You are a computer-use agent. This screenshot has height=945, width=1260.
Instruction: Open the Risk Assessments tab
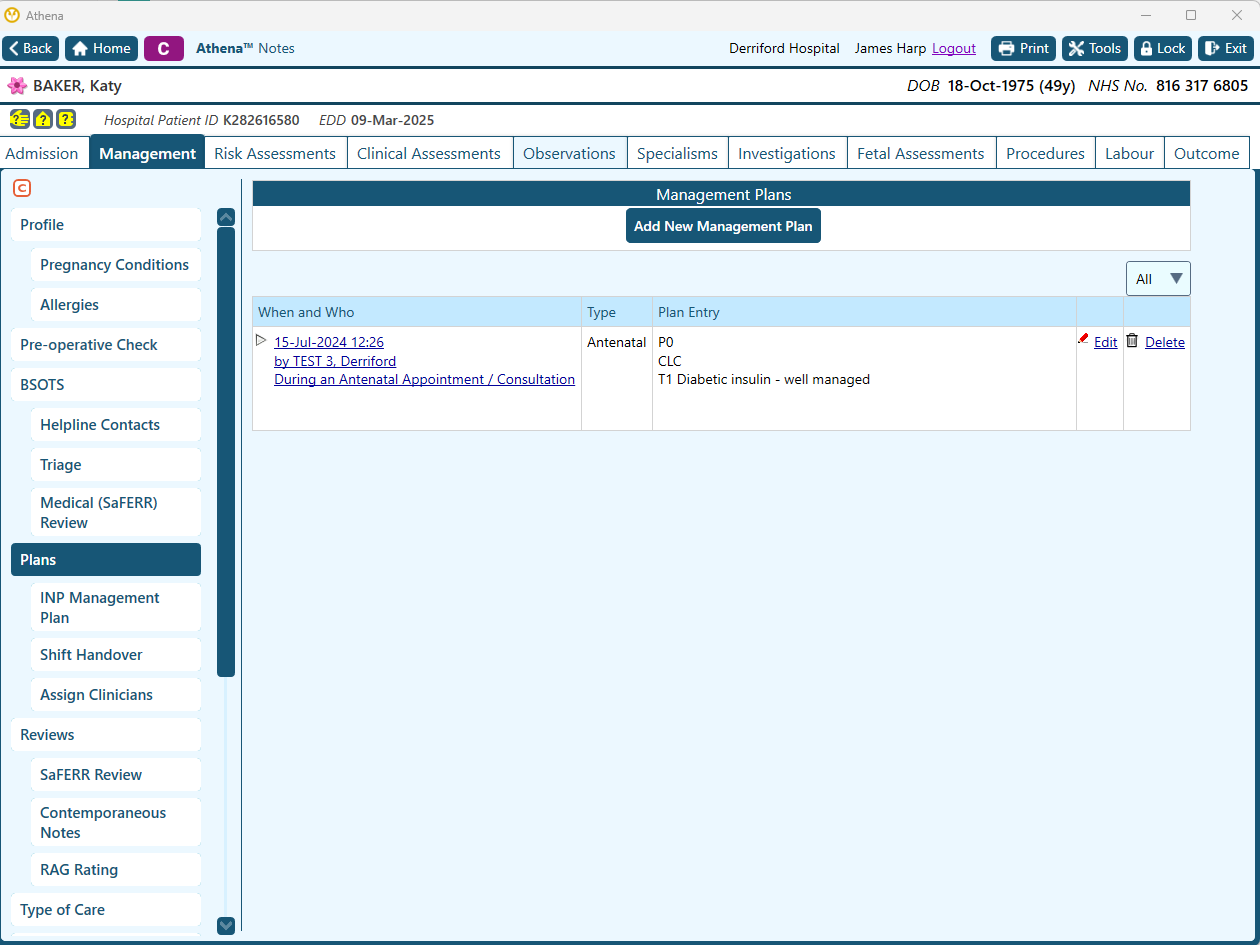[x=275, y=153]
